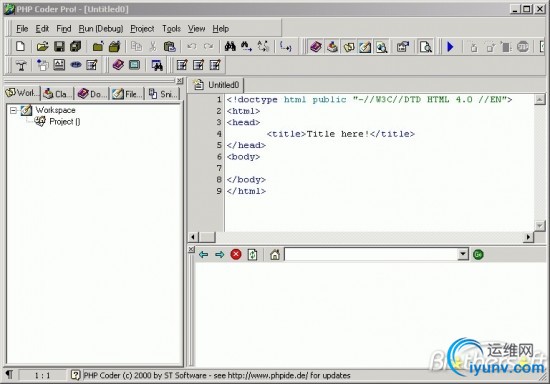Image resolution: width=550 pixels, height=384 pixels.
Task: Close the bottom browser panel
Action: click(191, 249)
